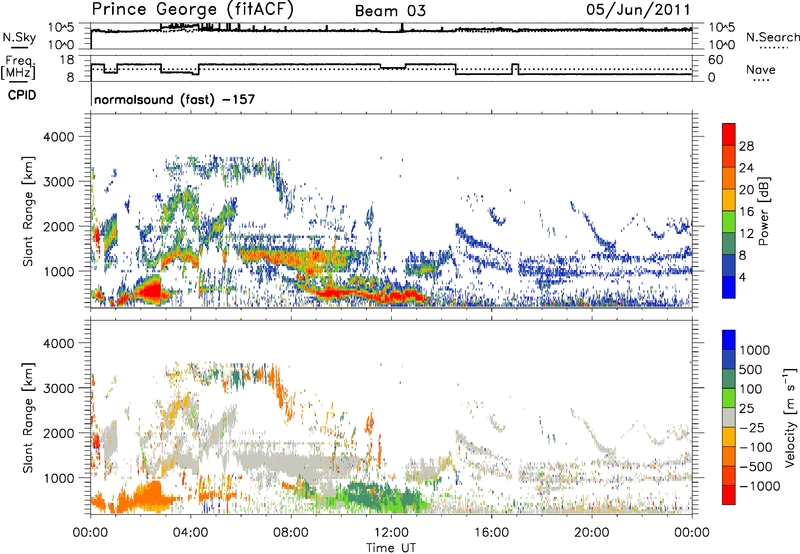Click the 'N.Sky' legend label

pyautogui.click(x=19, y=38)
